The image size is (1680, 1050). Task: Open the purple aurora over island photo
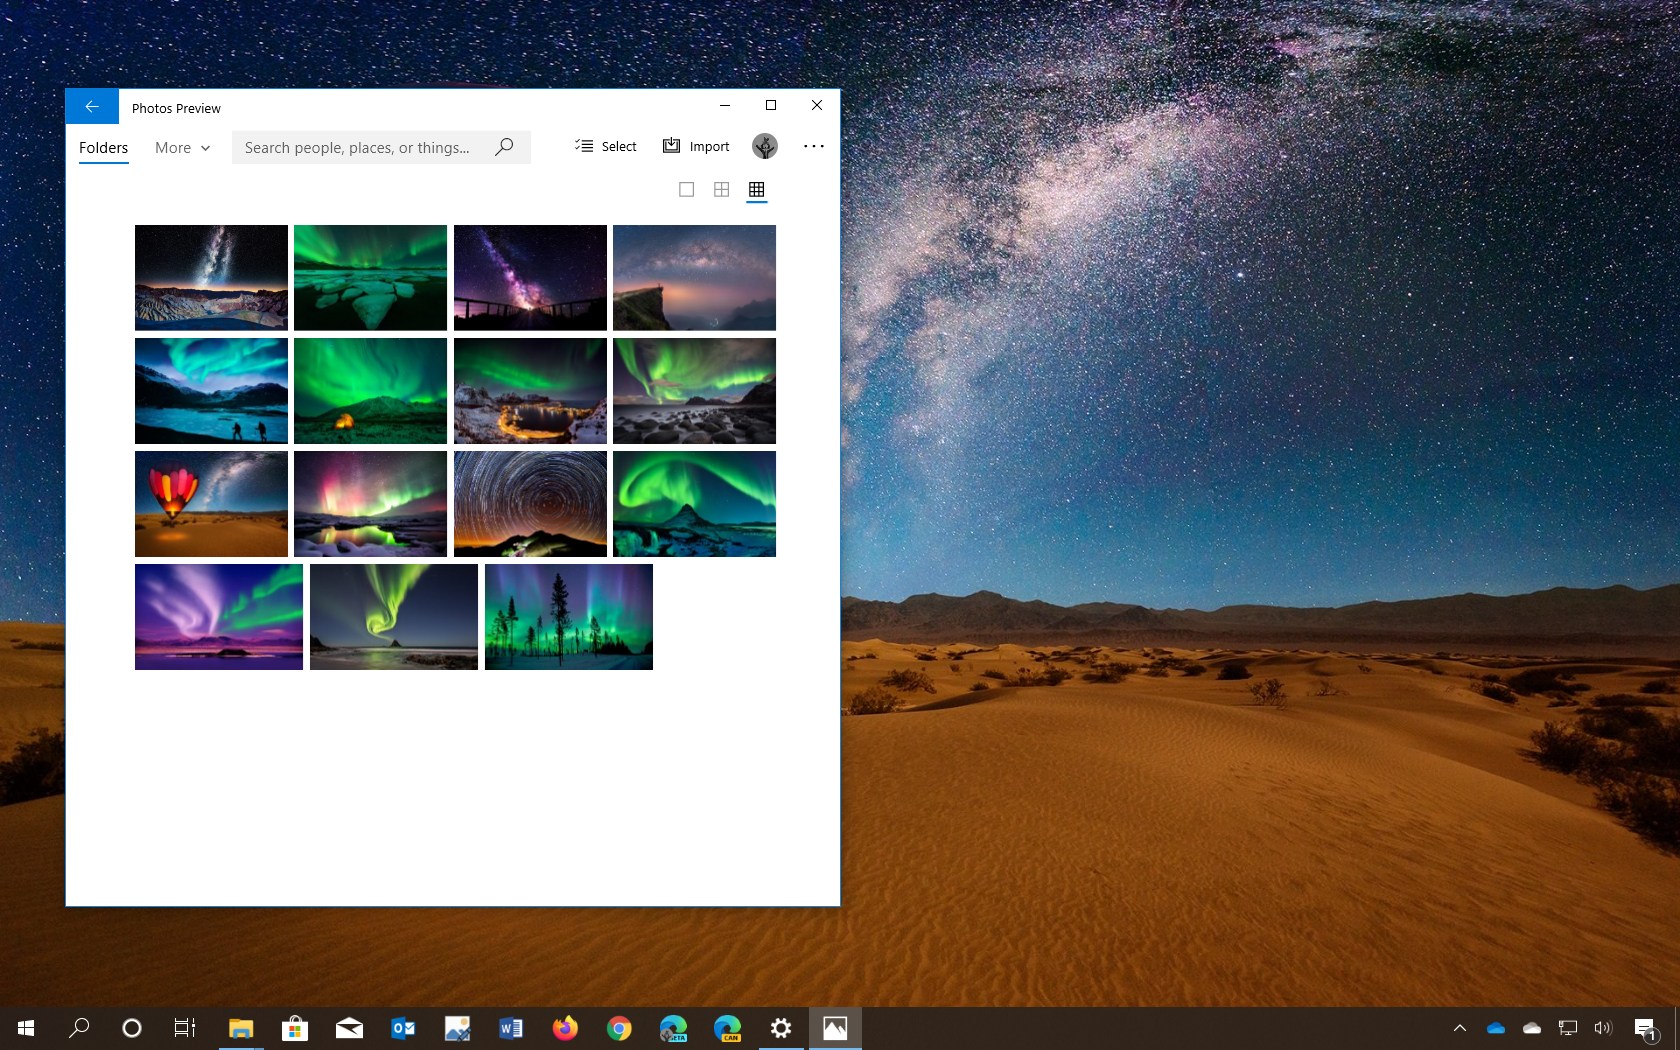point(219,617)
